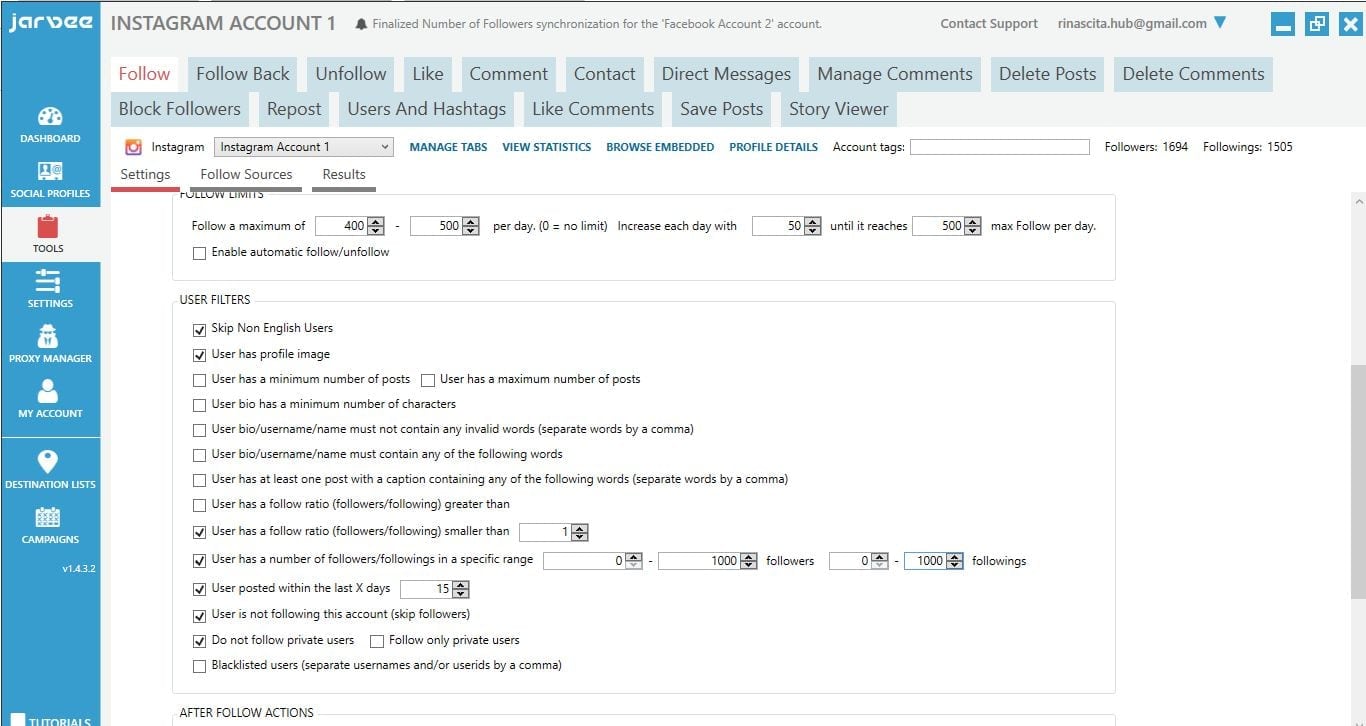
Task: Adjust follow ratio smaller than stepper
Action: tap(579, 532)
